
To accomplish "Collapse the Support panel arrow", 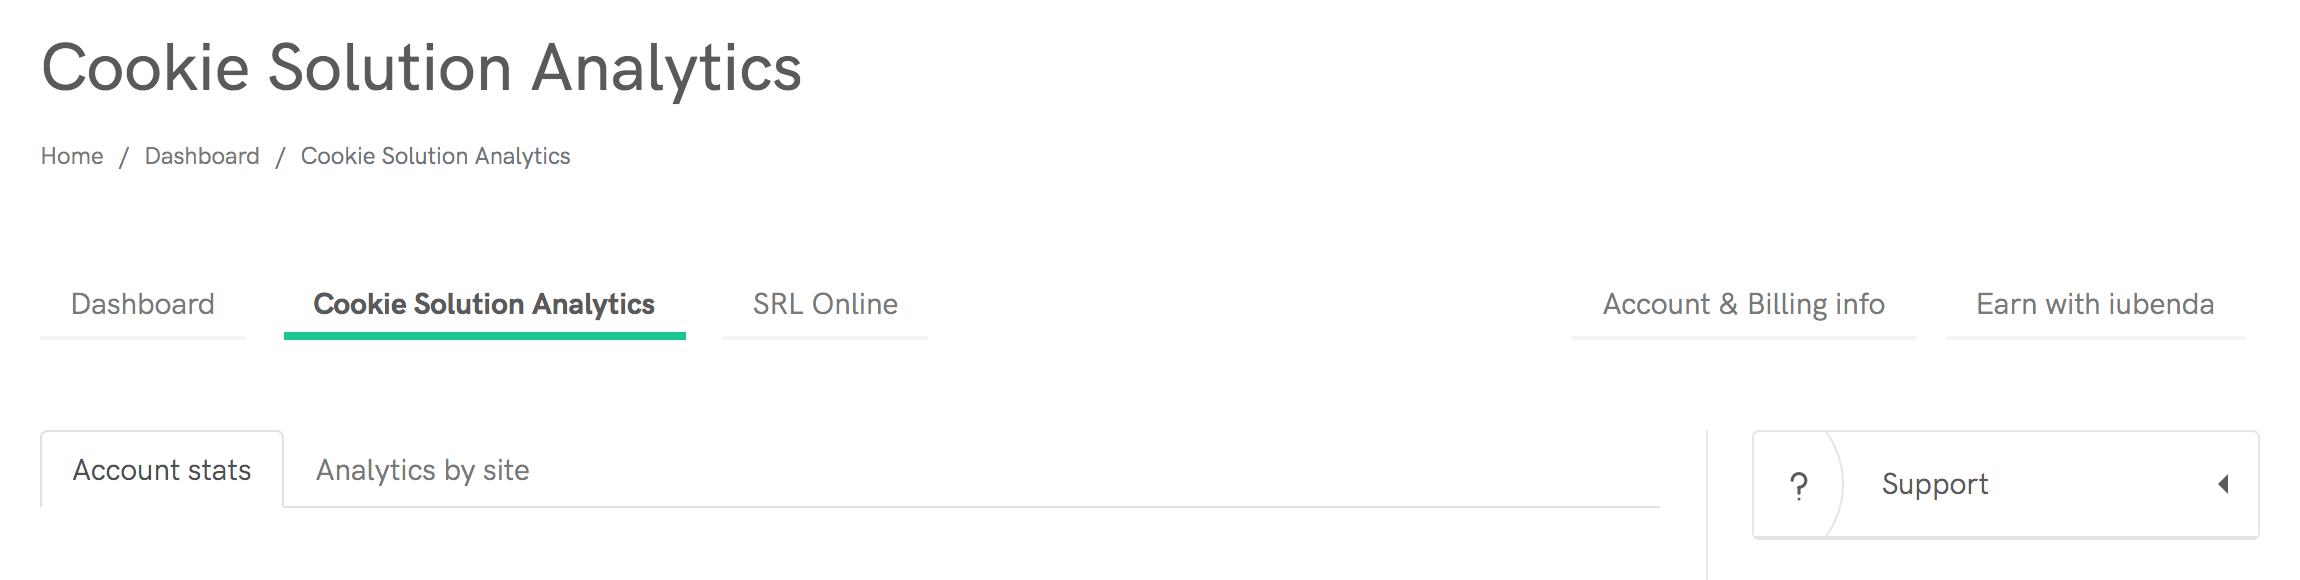I will 2223,485.
